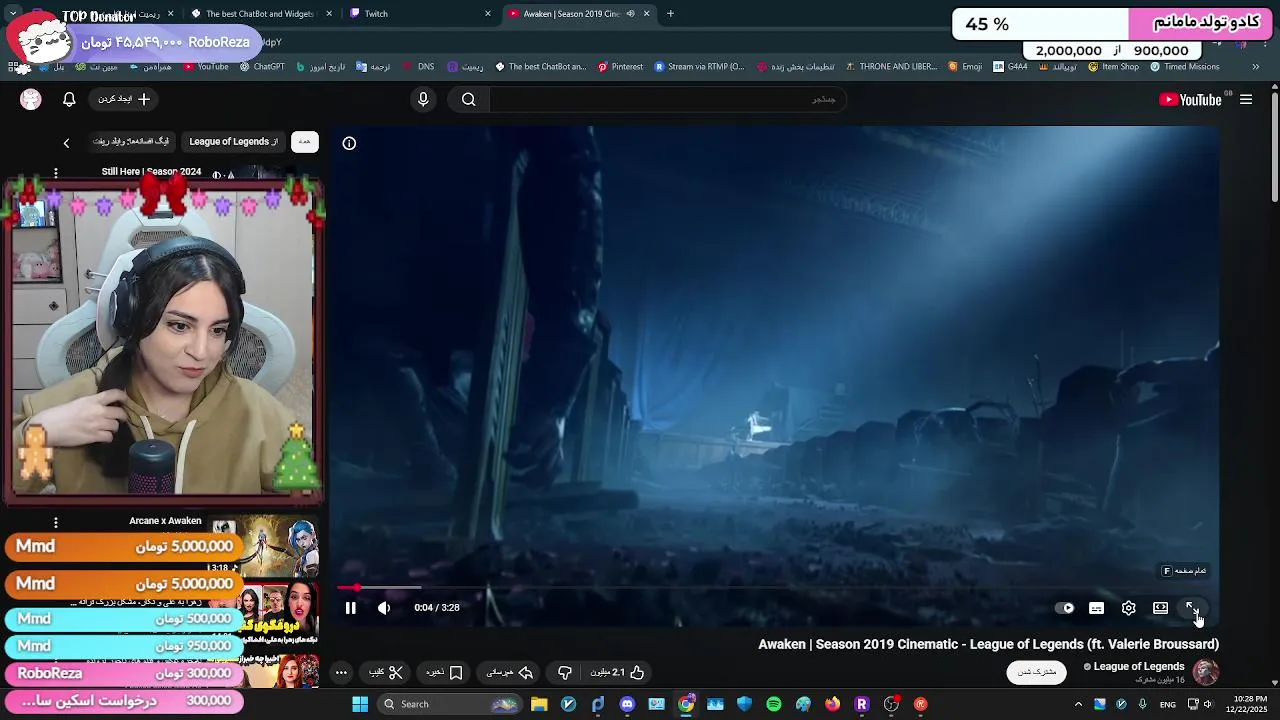The width and height of the screenshot is (1280, 720).
Task: Enter fullscreen with the expand icon
Action: (x=1192, y=608)
